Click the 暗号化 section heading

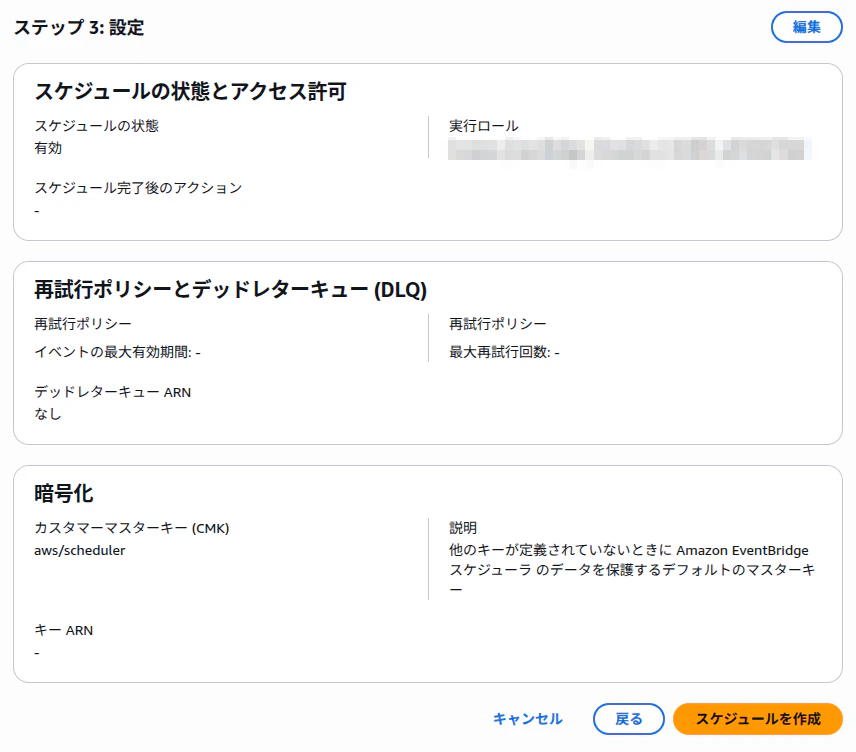tap(63, 494)
